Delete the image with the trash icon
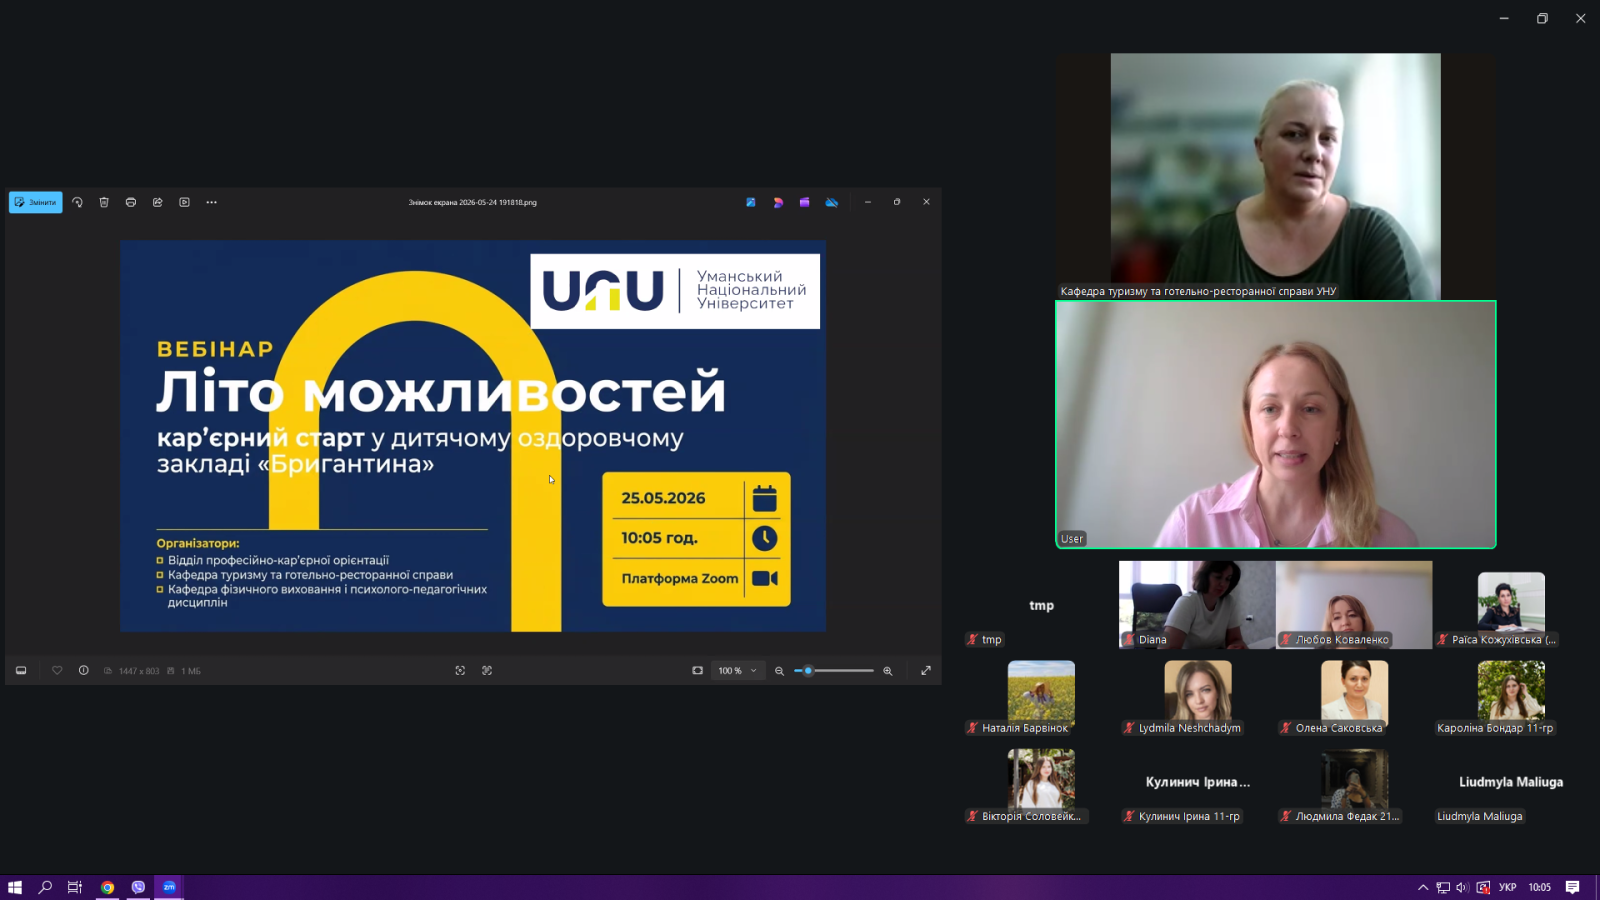The width and height of the screenshot is (1600, 900). click(x=104, y=202)
